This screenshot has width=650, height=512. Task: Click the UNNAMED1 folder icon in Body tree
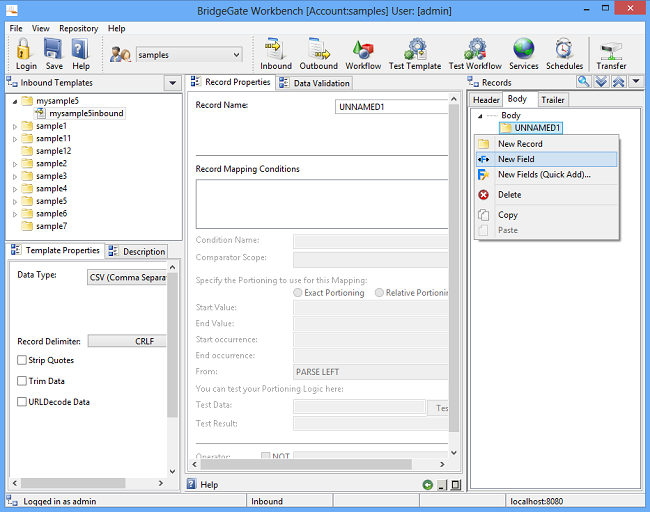pyautogui.click(x=505, y=128)
